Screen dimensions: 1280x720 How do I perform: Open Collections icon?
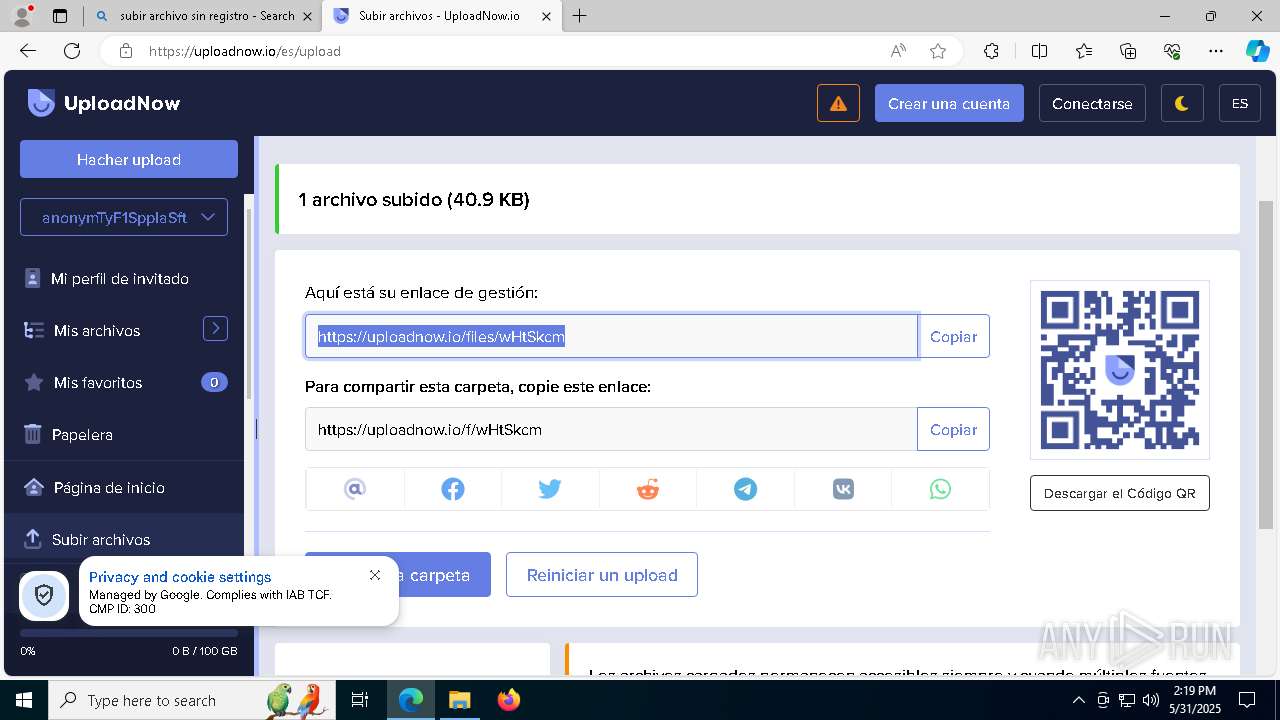click(1128, 51)
